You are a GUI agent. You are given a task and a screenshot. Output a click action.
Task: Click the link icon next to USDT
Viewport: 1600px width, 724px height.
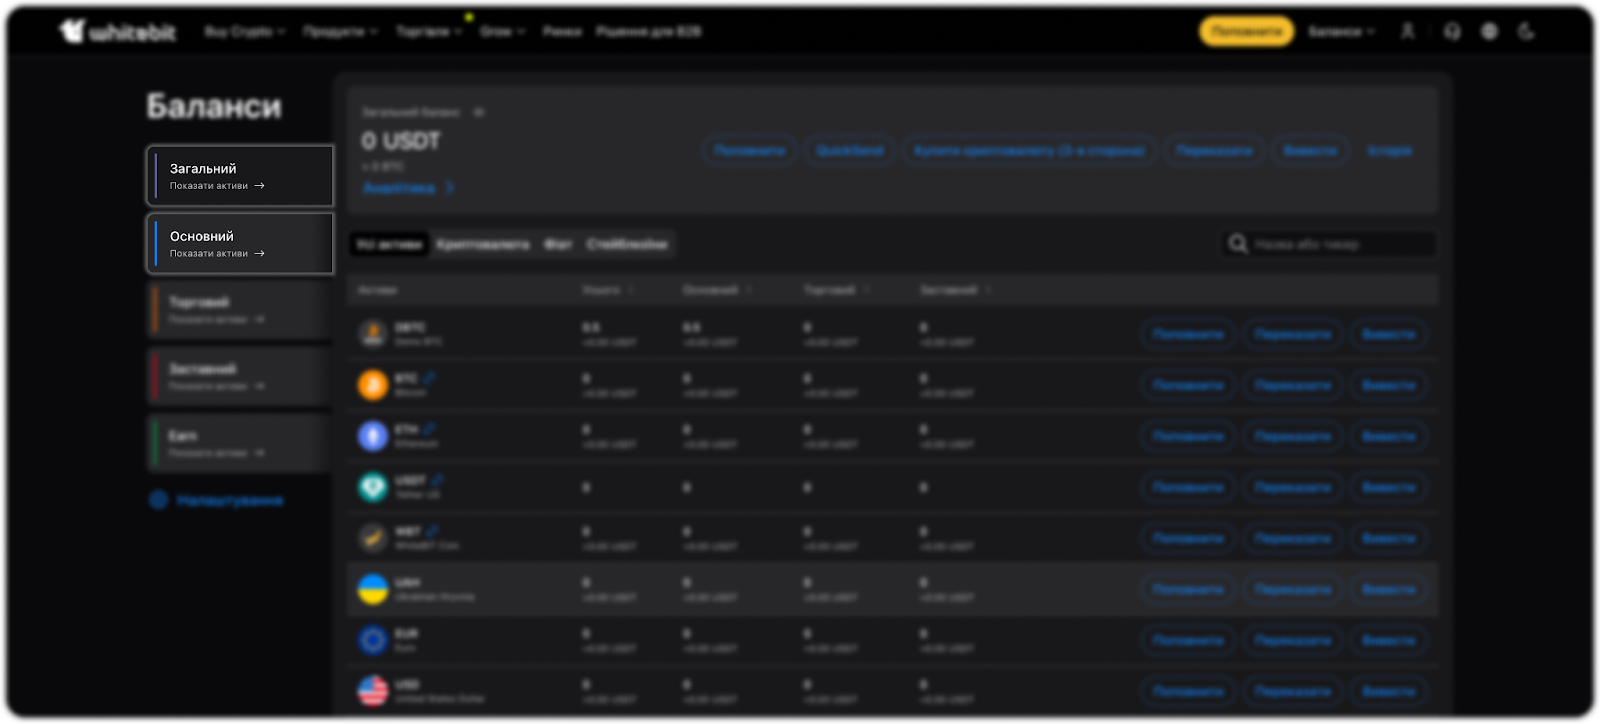click(437, 480)
